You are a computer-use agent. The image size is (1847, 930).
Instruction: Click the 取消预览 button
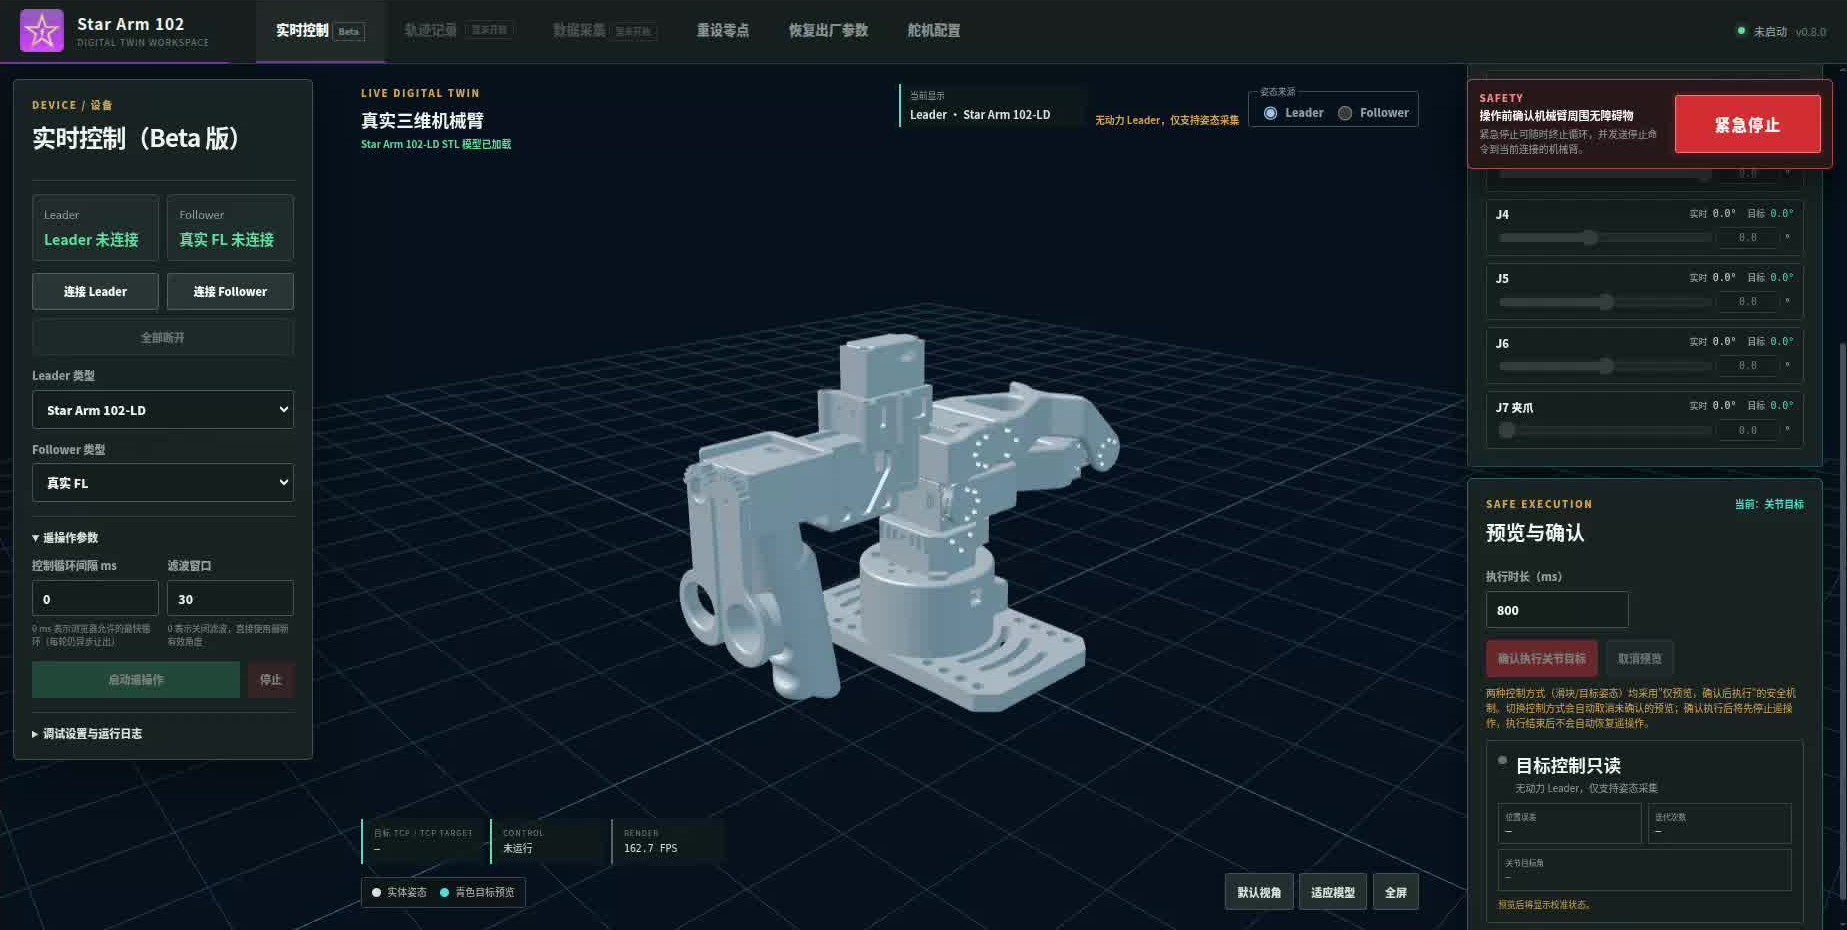pos(1640,659)
